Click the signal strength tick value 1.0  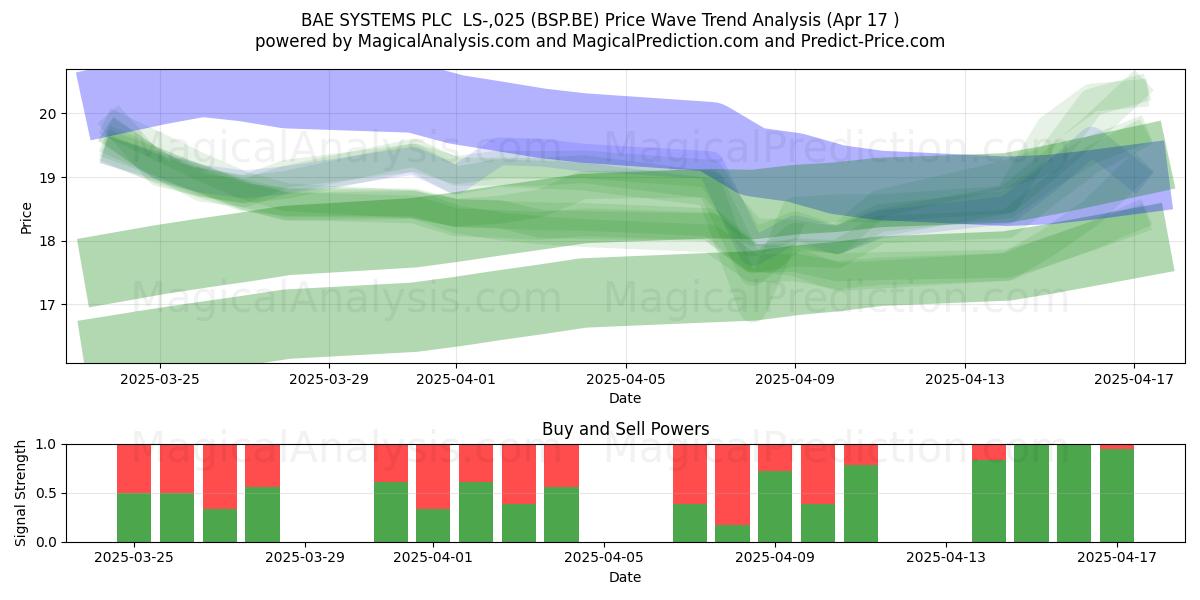[48, 444]
